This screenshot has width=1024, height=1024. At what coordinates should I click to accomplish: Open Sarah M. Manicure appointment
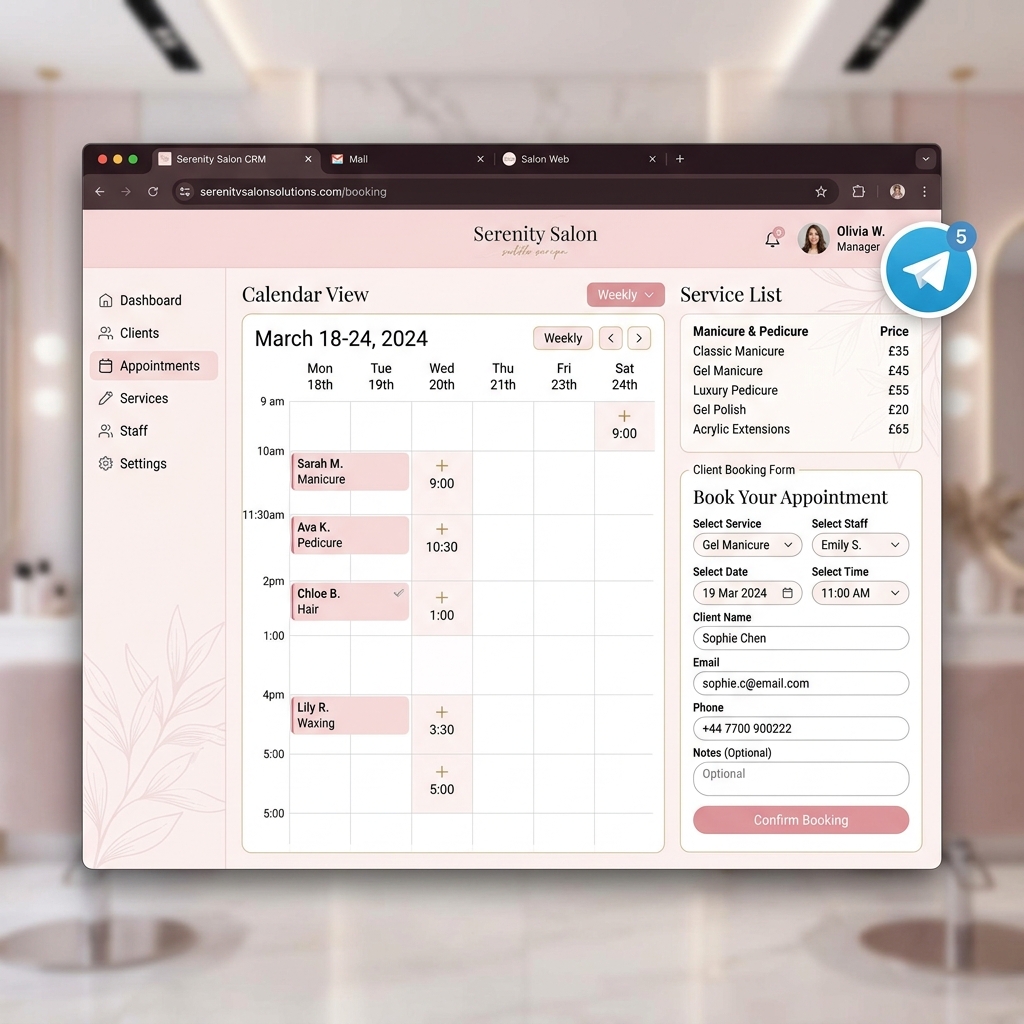click(351, 472)
